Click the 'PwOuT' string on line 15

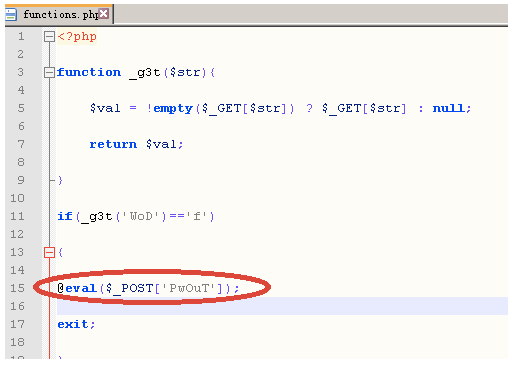[189, 288]
